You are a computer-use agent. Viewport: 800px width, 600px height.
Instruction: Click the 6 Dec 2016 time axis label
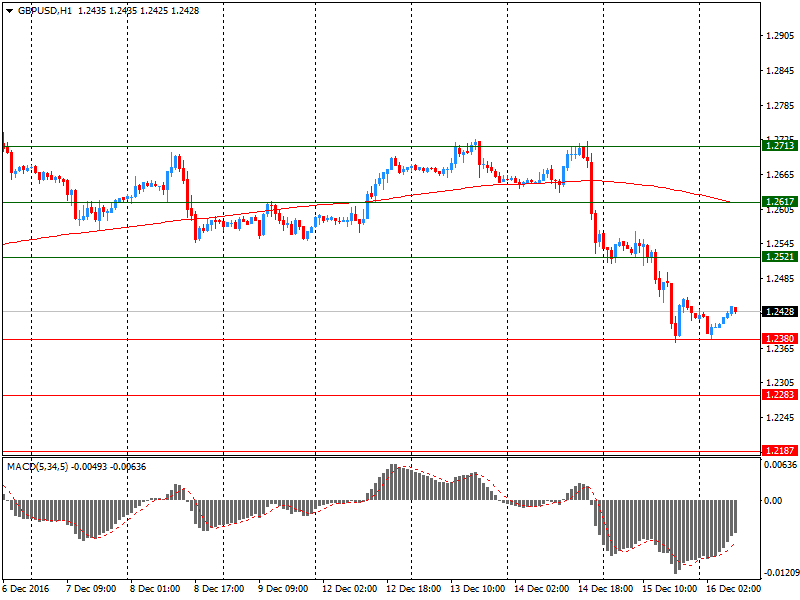click(26, 589)
